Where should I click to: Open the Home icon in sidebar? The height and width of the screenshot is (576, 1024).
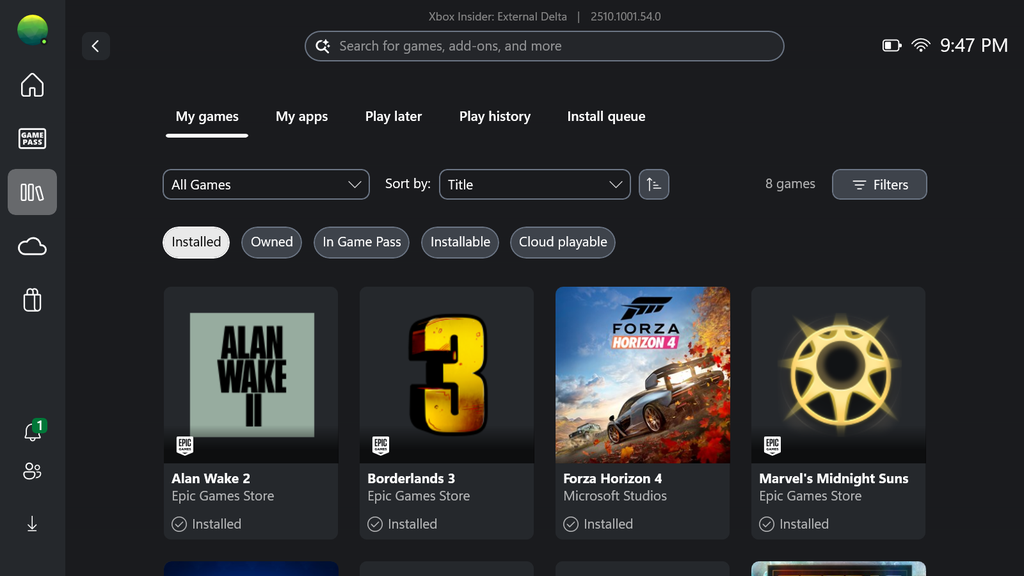click(32, 85)
